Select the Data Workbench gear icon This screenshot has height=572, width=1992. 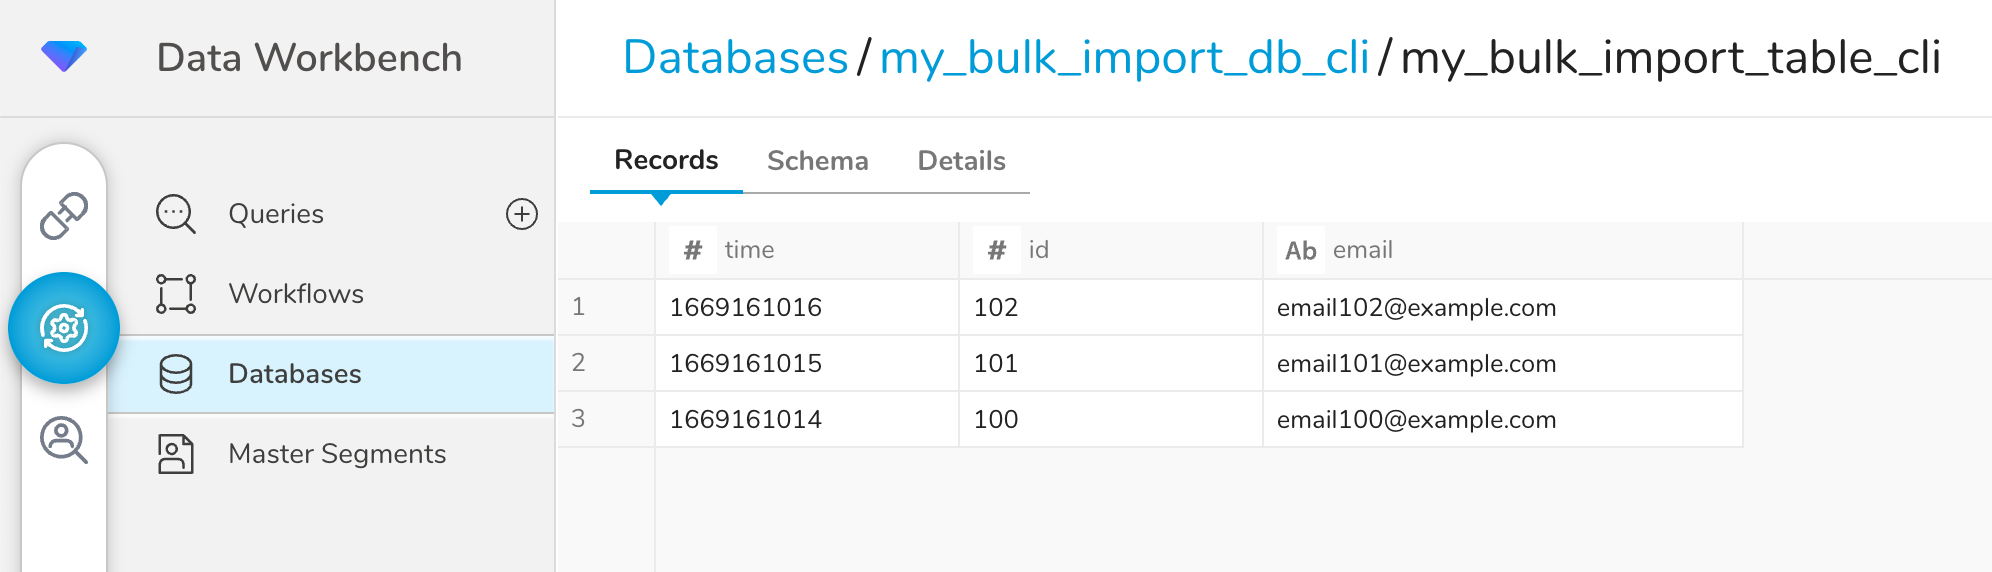coord(64,328)
